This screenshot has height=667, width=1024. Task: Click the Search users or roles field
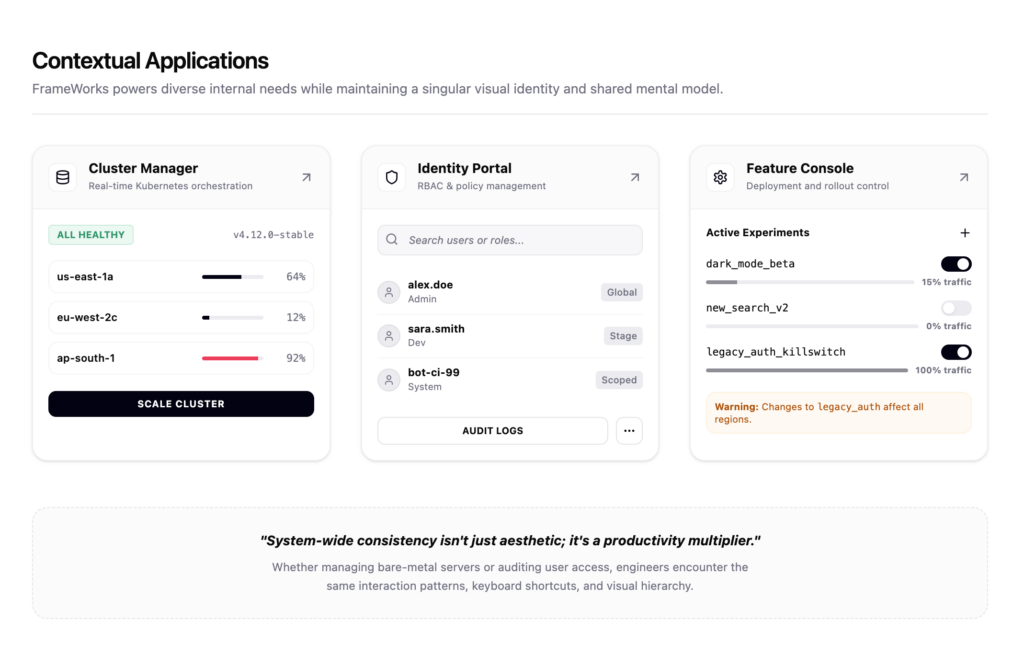510,240
